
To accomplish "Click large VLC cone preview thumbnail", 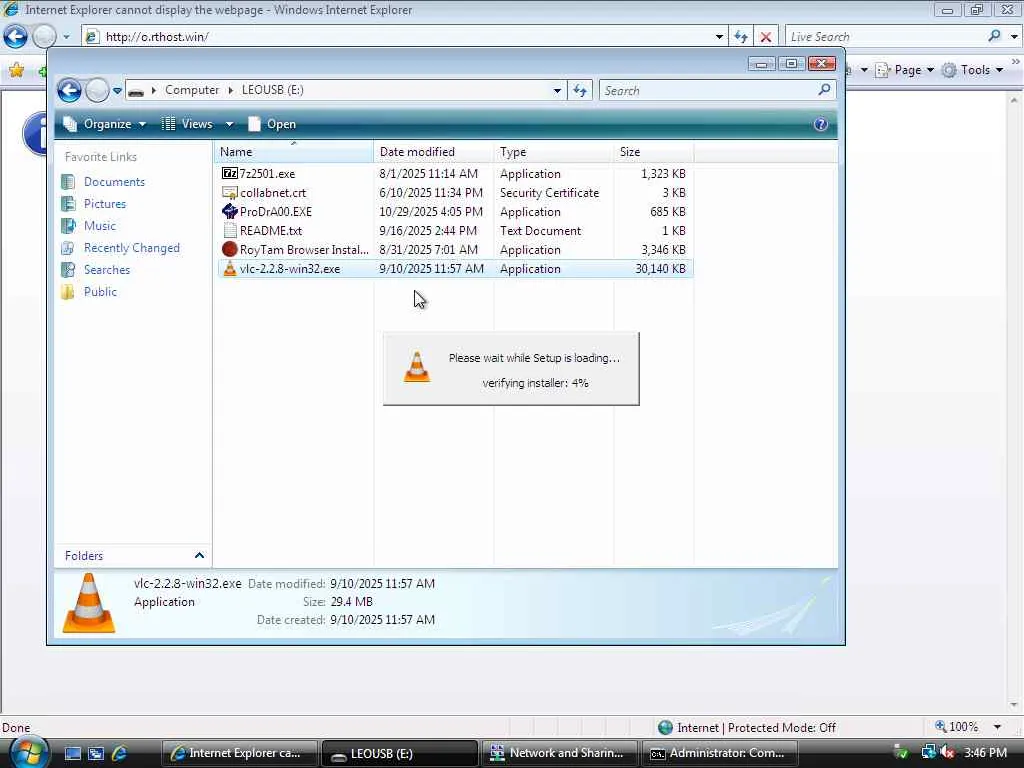I will coord(89,603).
